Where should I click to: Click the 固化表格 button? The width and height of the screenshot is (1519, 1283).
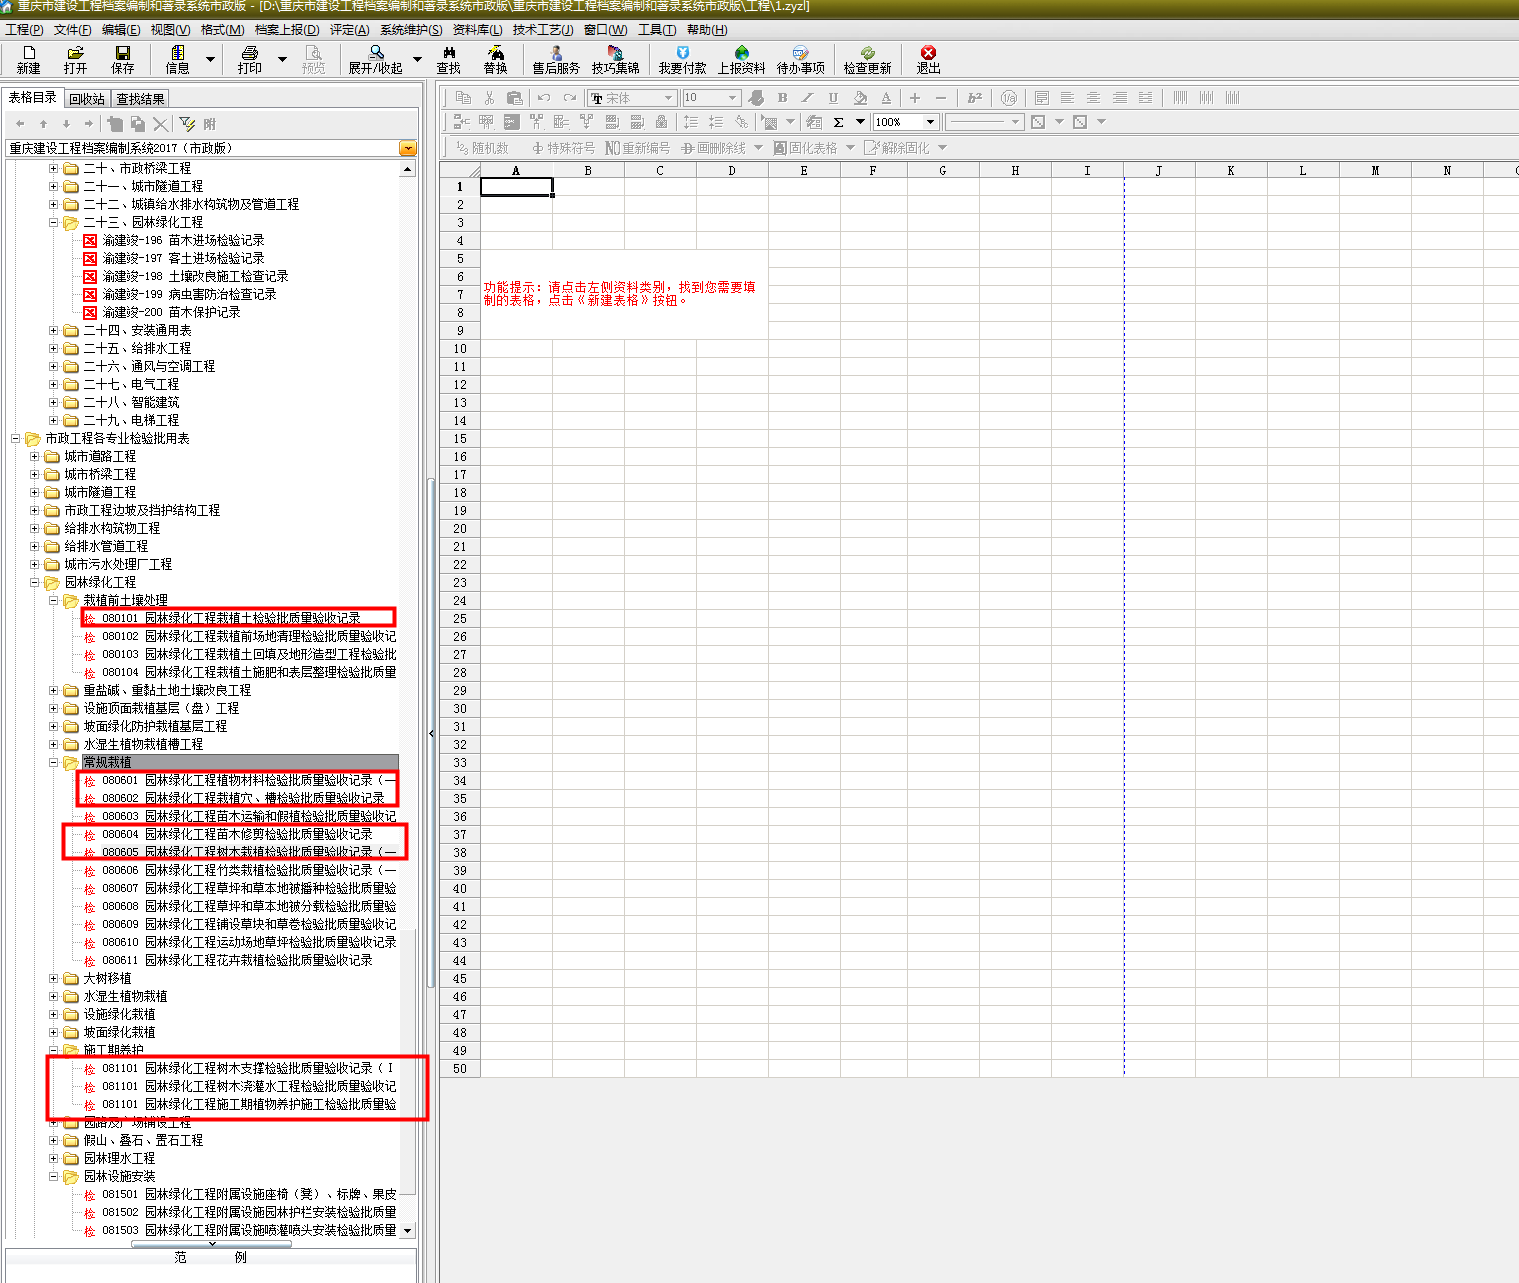click(806, 148)
